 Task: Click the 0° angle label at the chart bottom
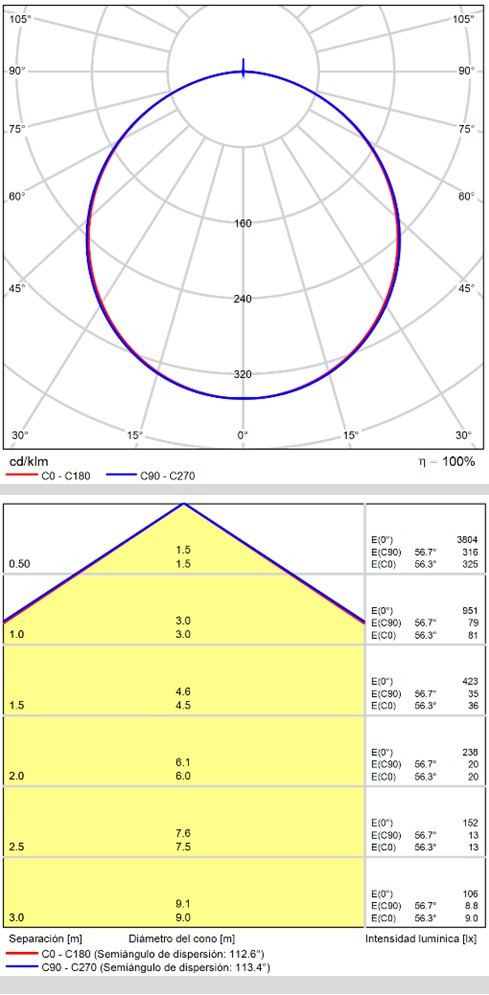[242, 435]
